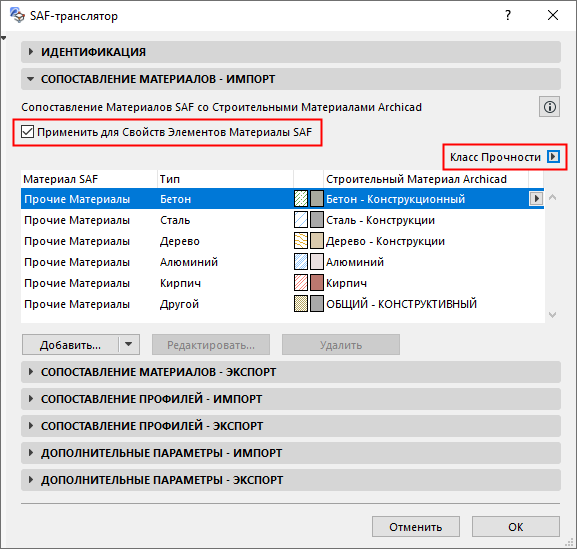The image size is (577, 549).
Task: Click Строительный Материал Archicad column header
Action: point(426,179)
